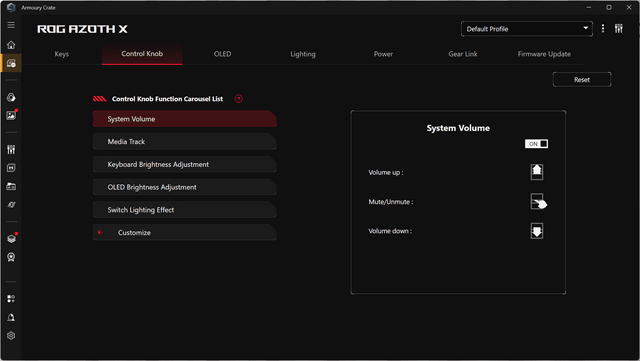This screenshot has height=361, width=640.
Task: Open the four-squares content icon in the sidebar
Action: (11, 299)
